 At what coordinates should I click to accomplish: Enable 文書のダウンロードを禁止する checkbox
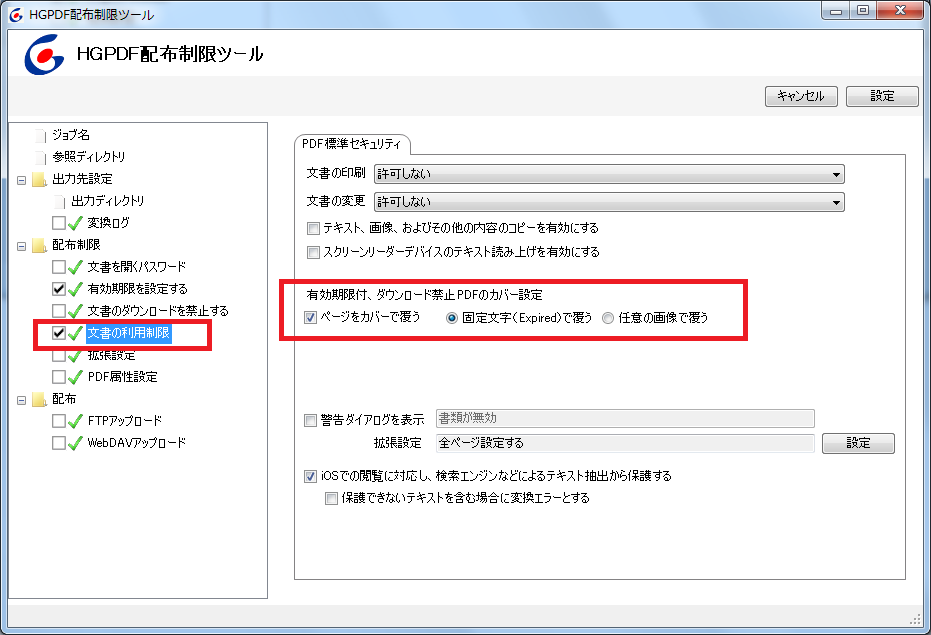click(59, 311)
